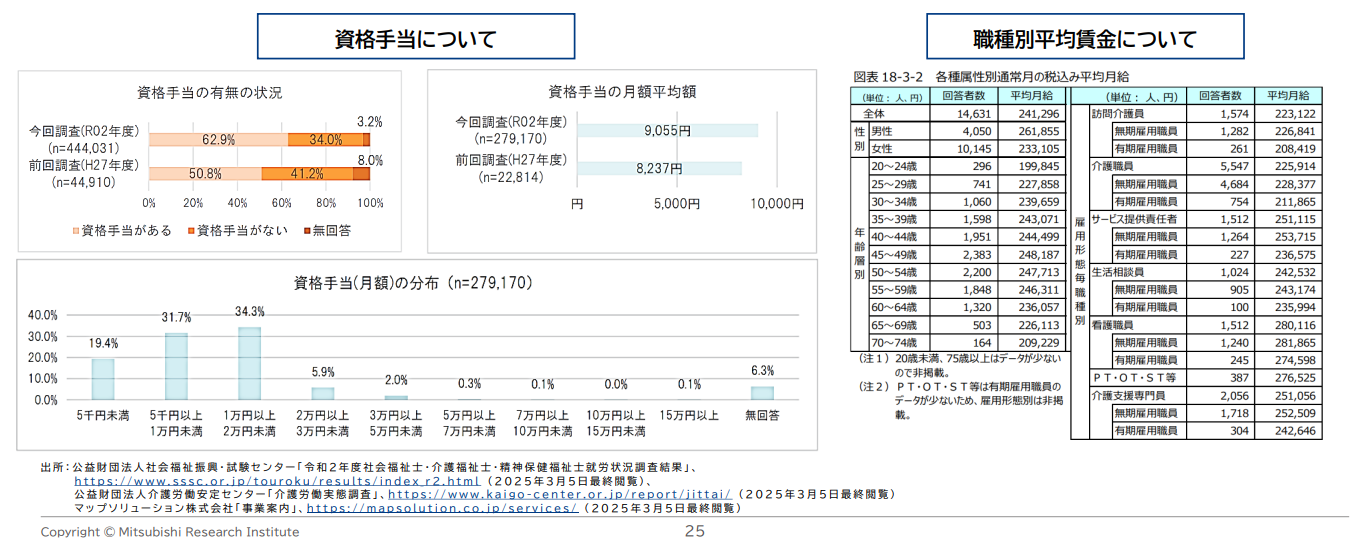Click the page number 25
This screenshot has height=544, width=1359.
click(x=694, y=531)
